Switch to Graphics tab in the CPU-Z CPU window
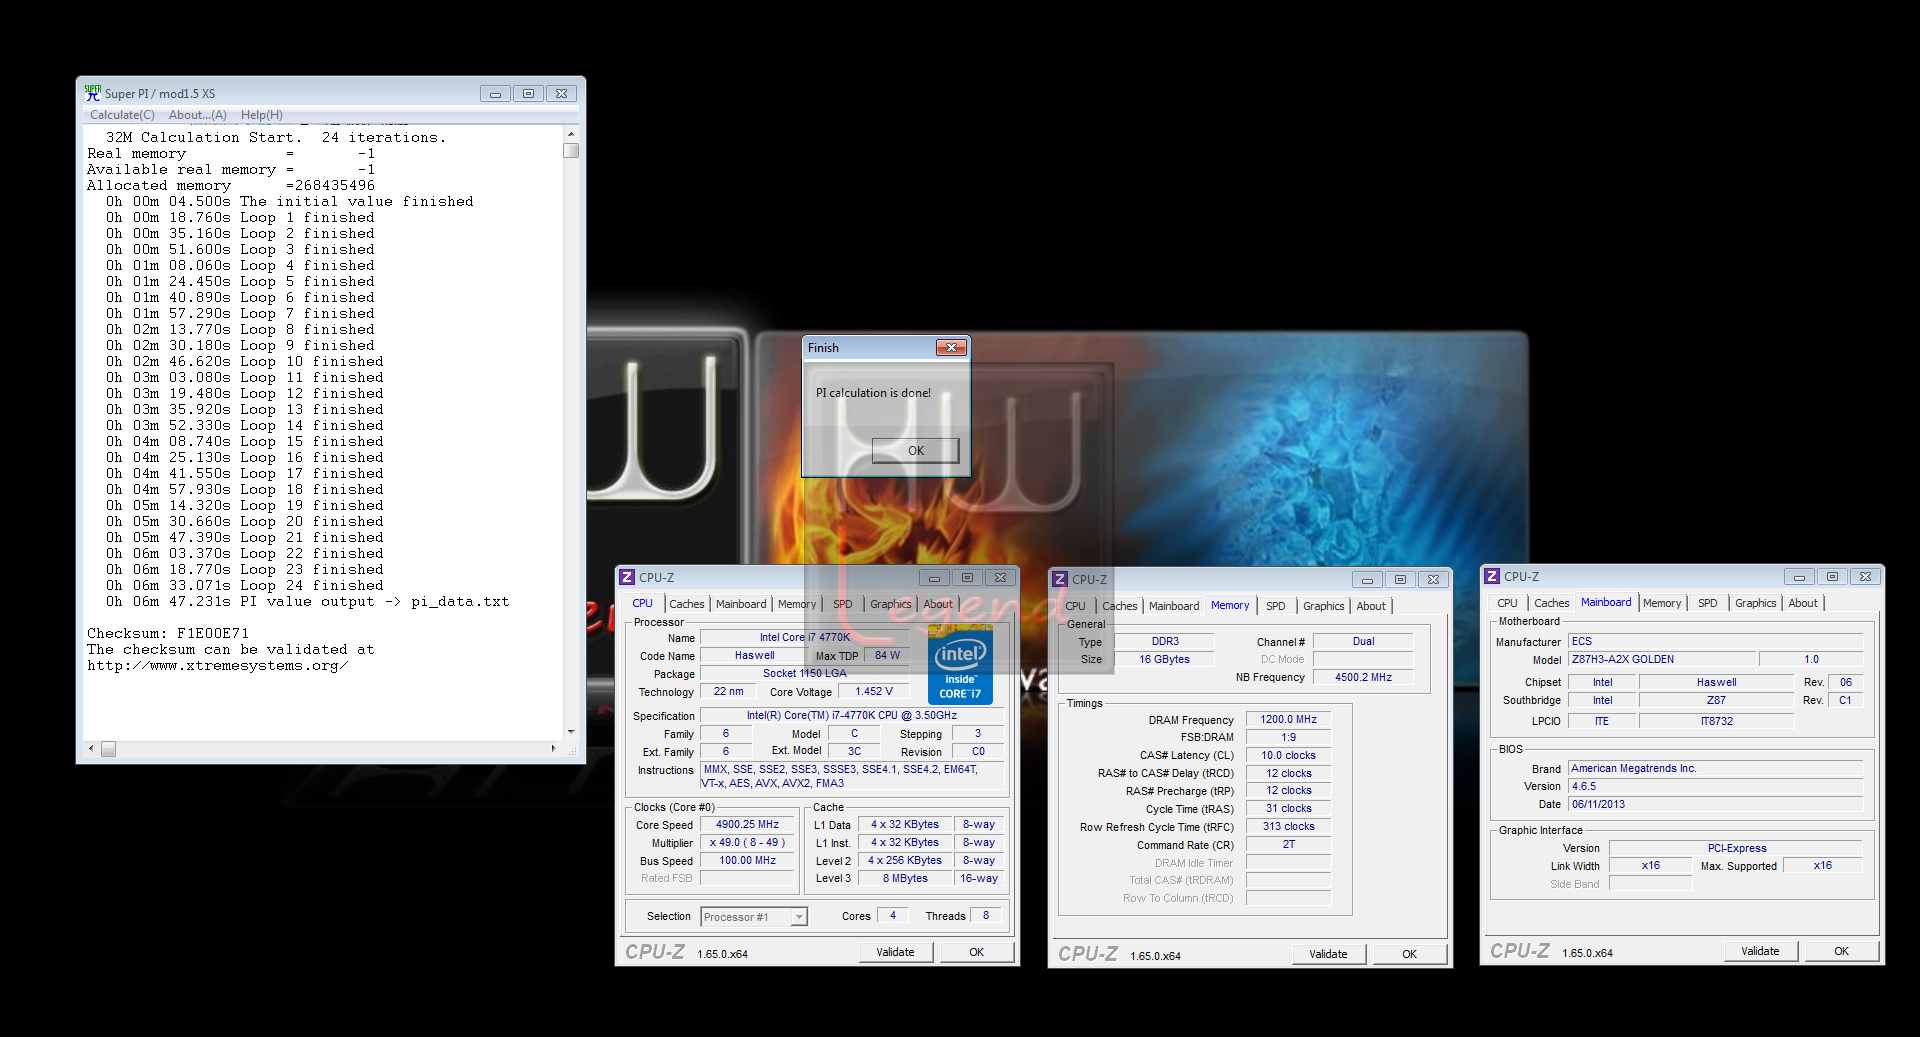1920x1037 pixels. coord(890,604)
